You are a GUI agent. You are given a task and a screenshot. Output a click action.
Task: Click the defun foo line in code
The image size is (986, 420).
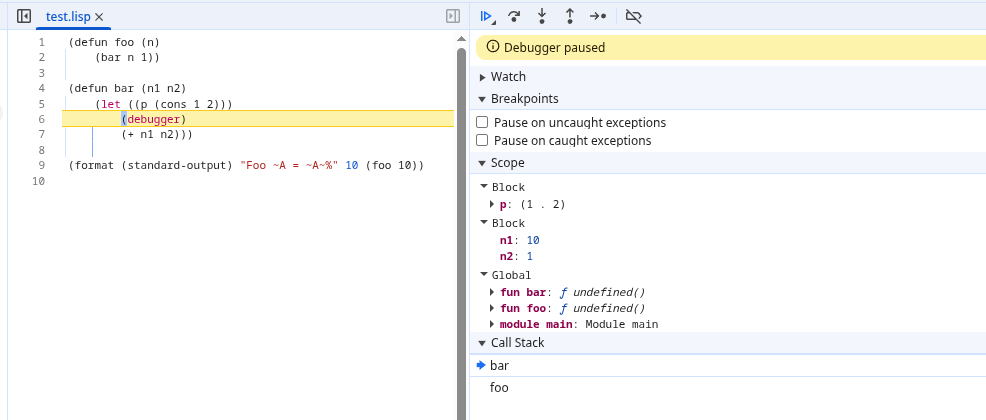point(114,42)
